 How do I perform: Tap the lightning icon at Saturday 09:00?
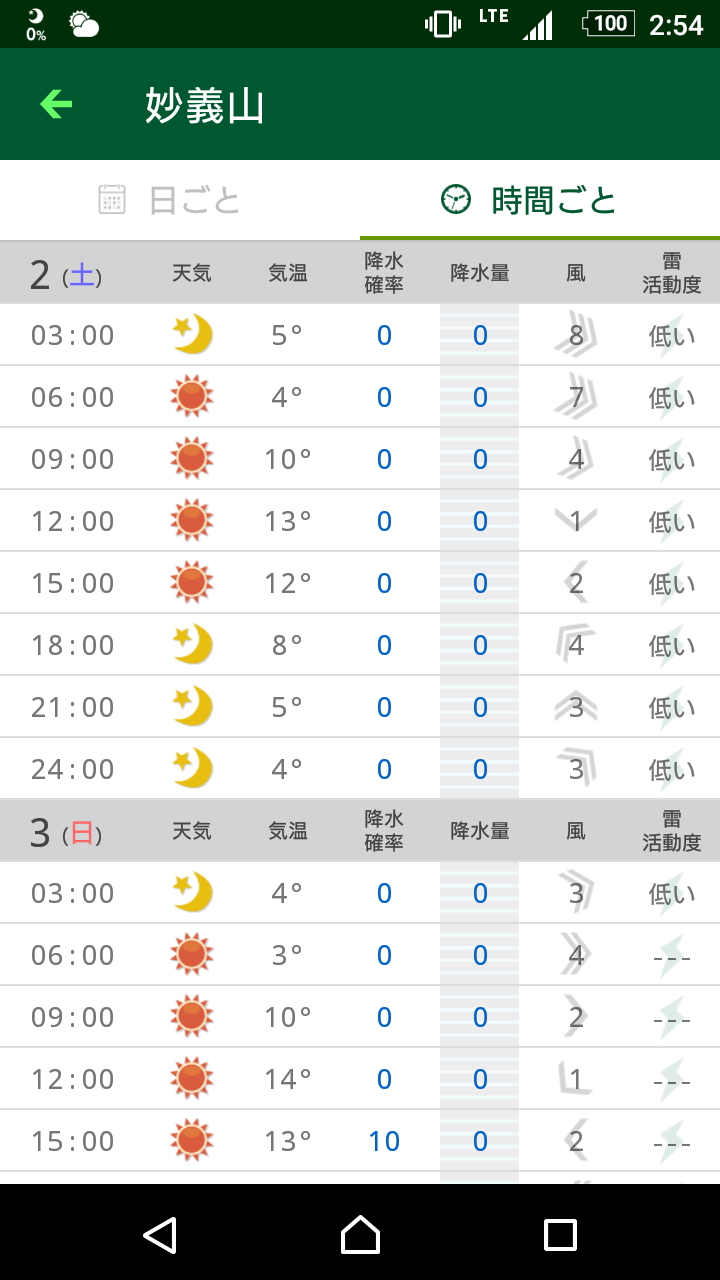(x=671, y=458)
